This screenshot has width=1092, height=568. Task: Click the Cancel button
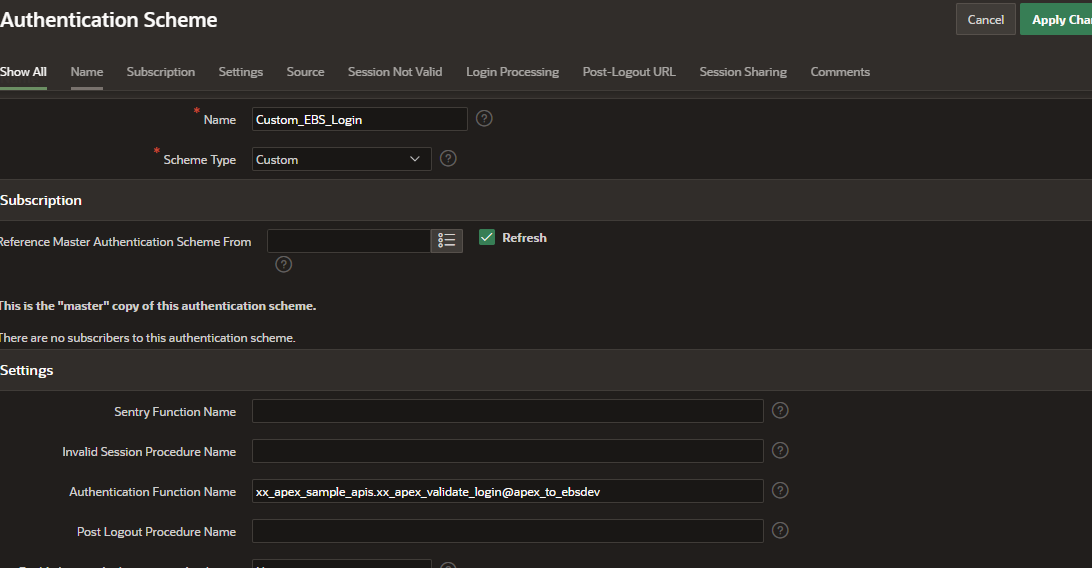pos(985,19)
